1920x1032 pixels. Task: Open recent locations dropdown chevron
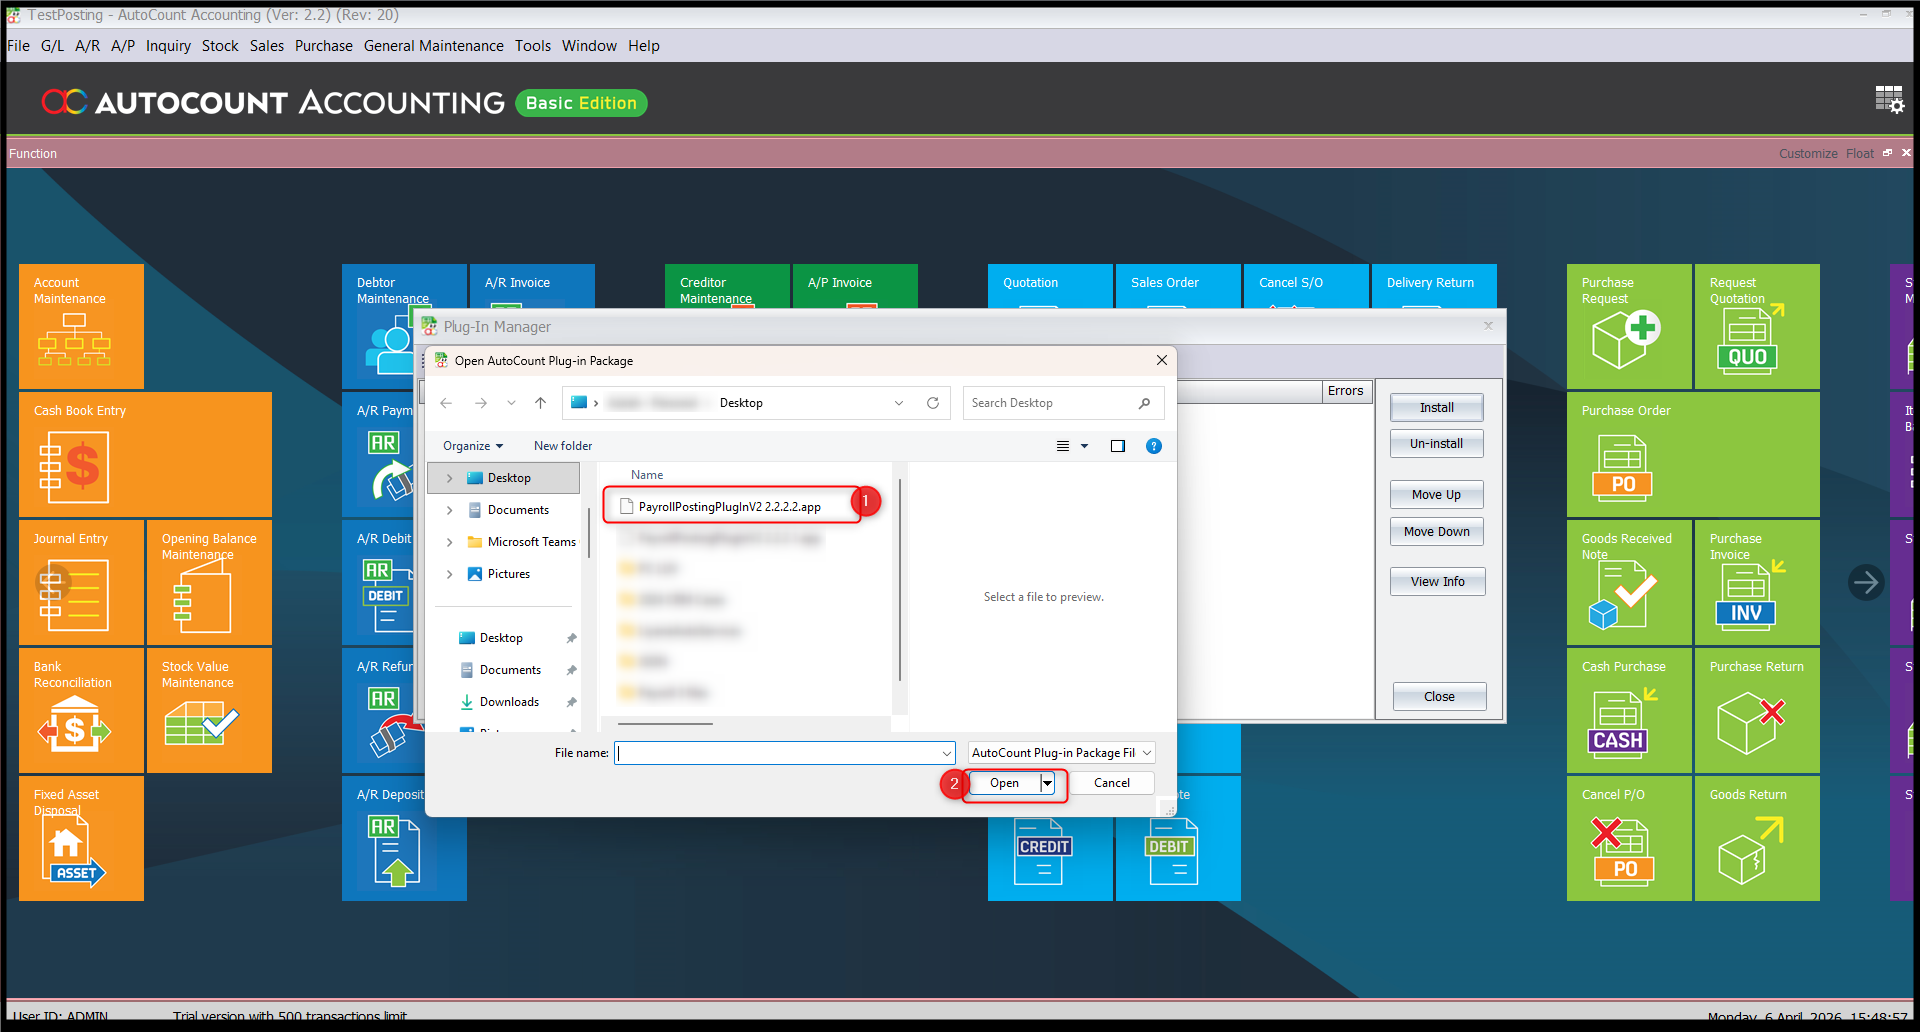point(511,403)
